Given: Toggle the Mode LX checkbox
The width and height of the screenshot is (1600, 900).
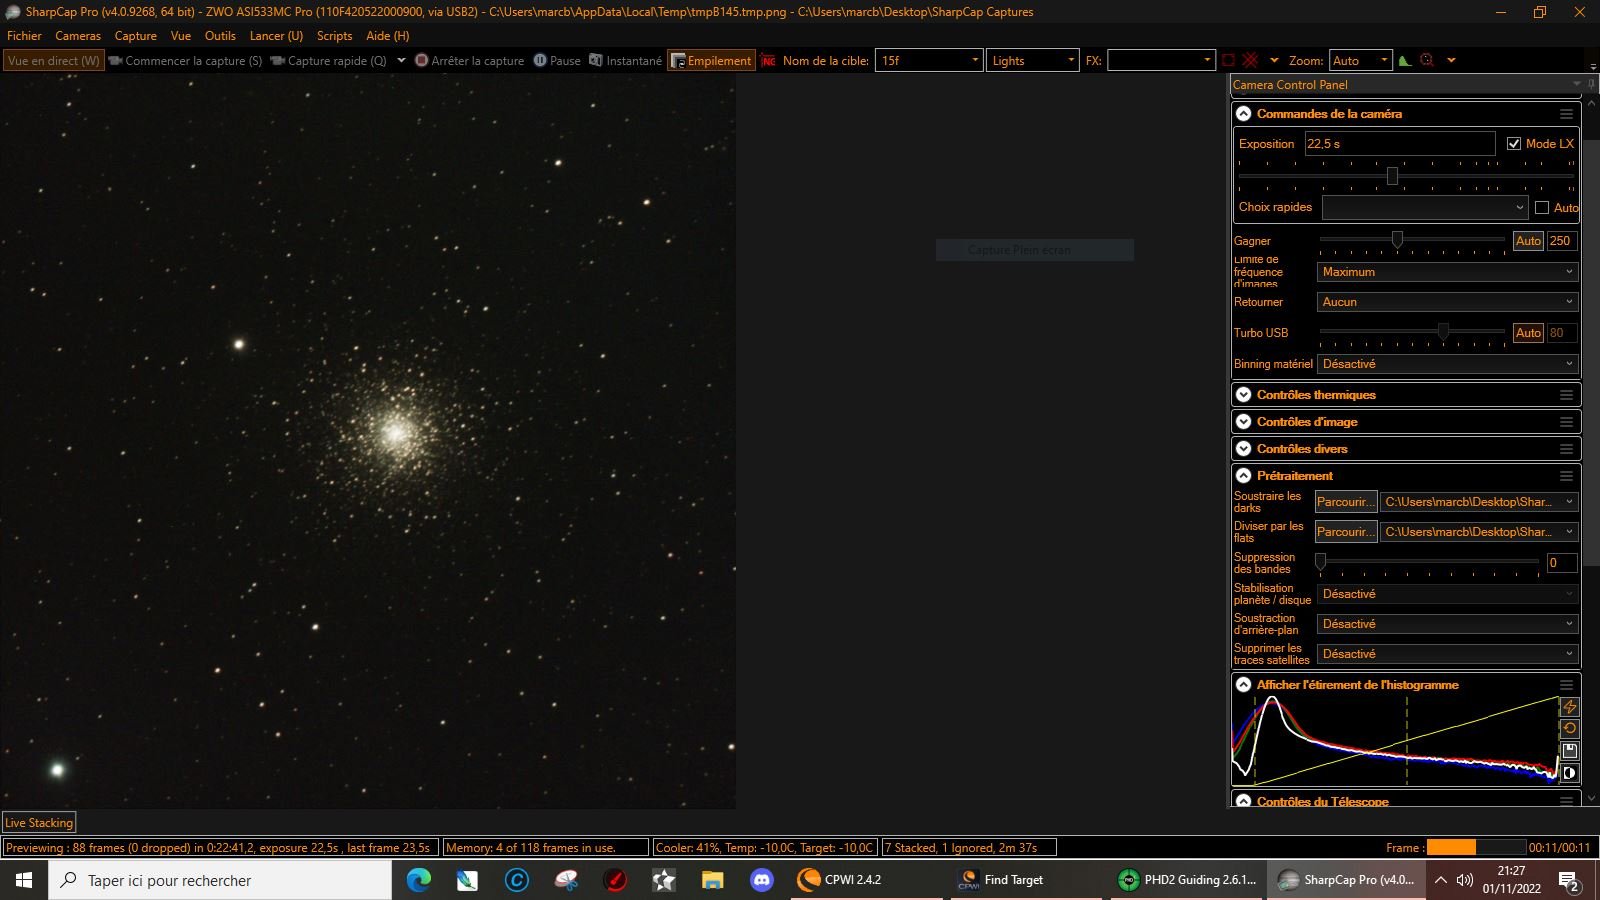Looking at the screenshot, I should [1514, 144].
